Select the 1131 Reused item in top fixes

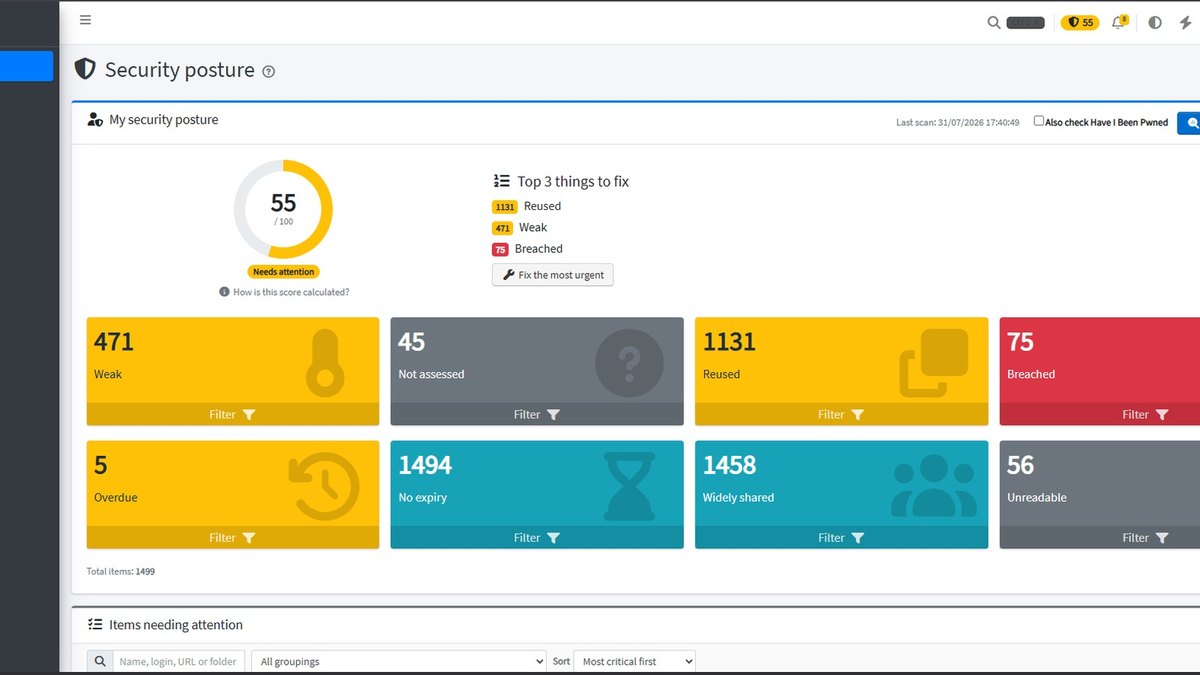pos(527,206)
